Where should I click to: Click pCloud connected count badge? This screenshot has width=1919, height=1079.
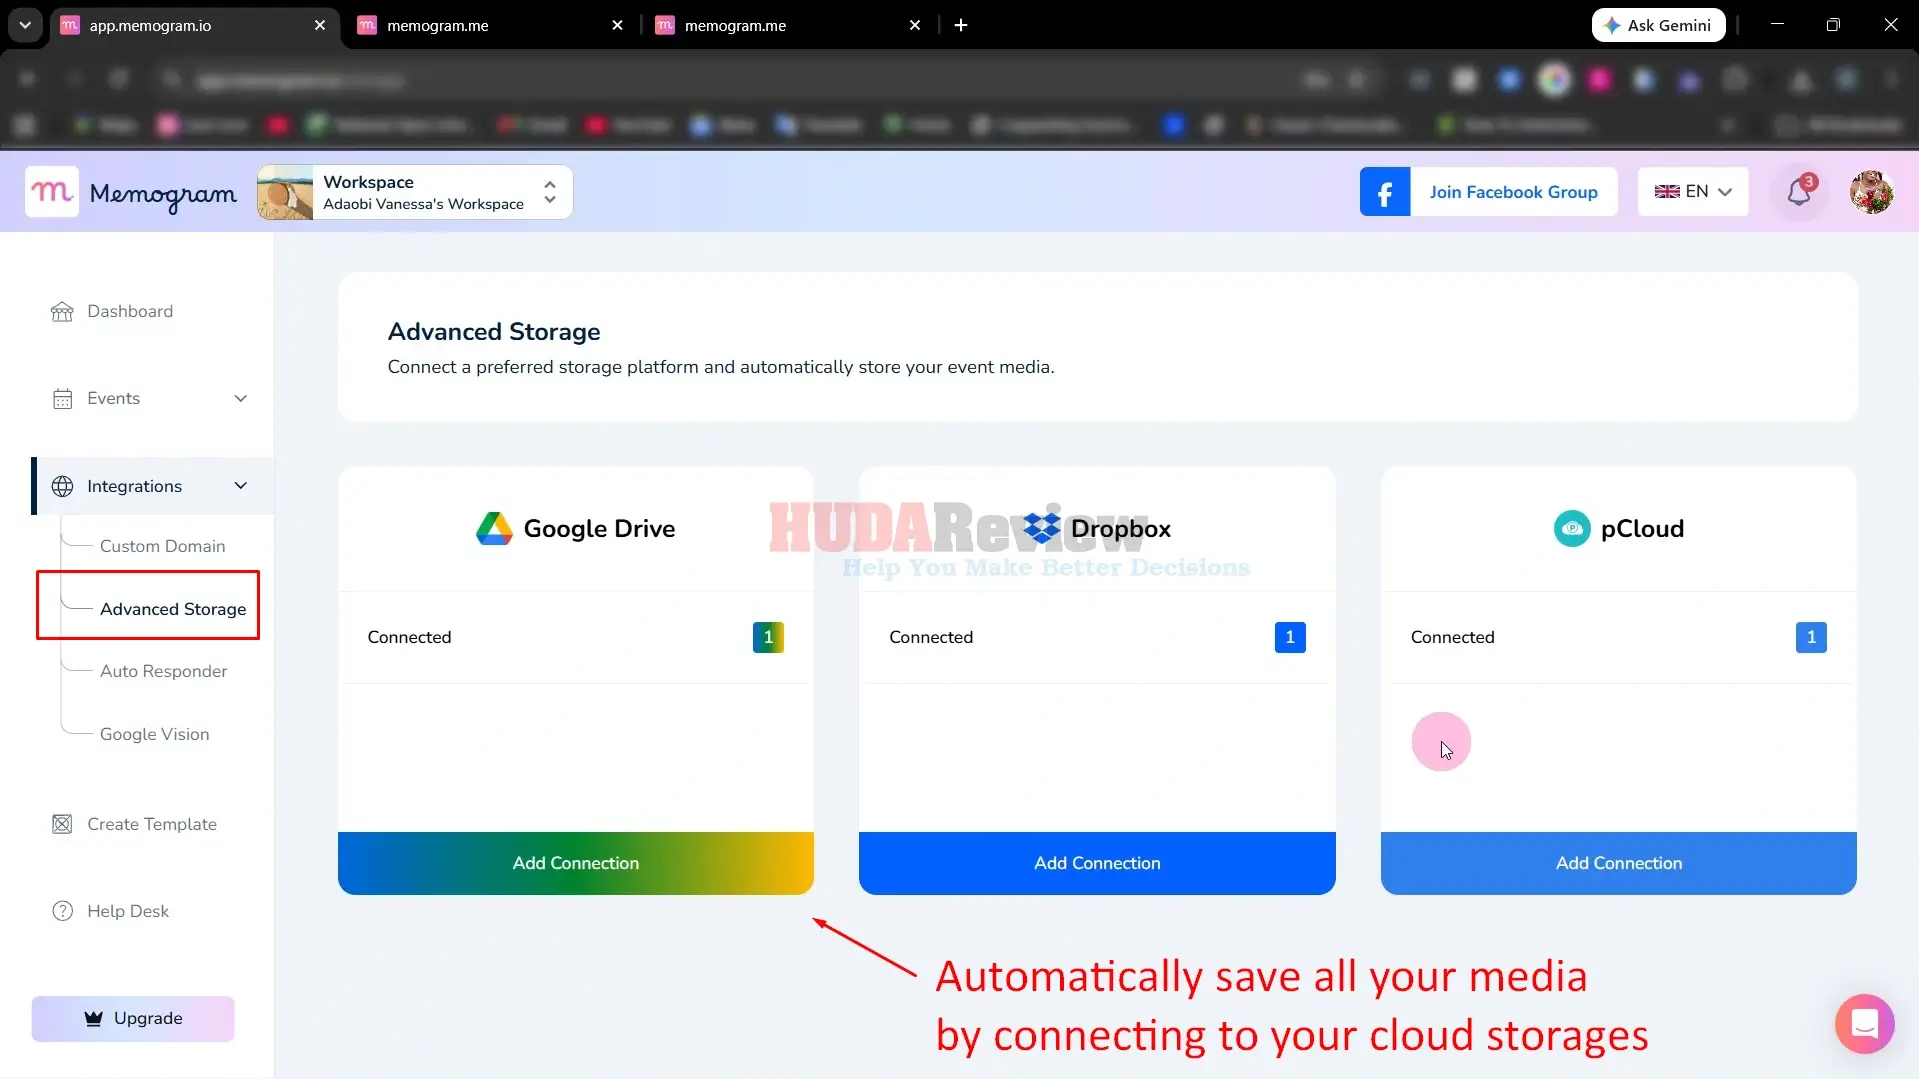(1811, 637)
